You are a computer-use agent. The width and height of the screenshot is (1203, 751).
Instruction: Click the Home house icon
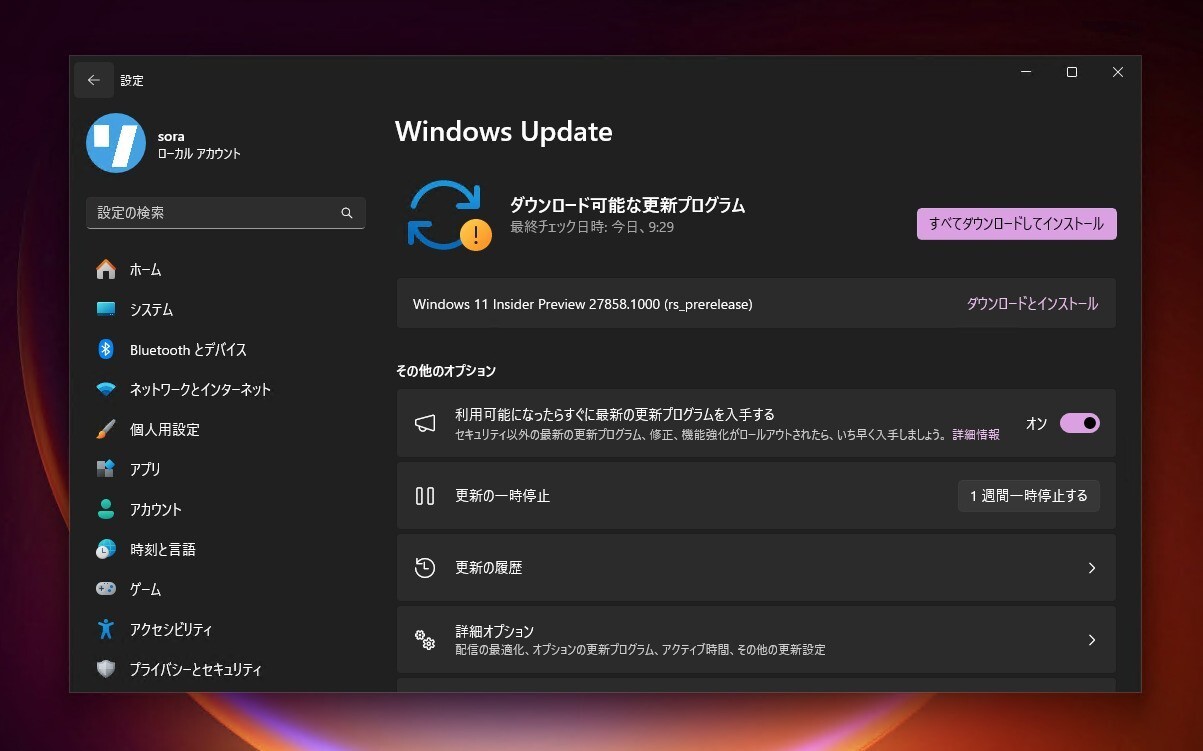[x=106, y=269]
